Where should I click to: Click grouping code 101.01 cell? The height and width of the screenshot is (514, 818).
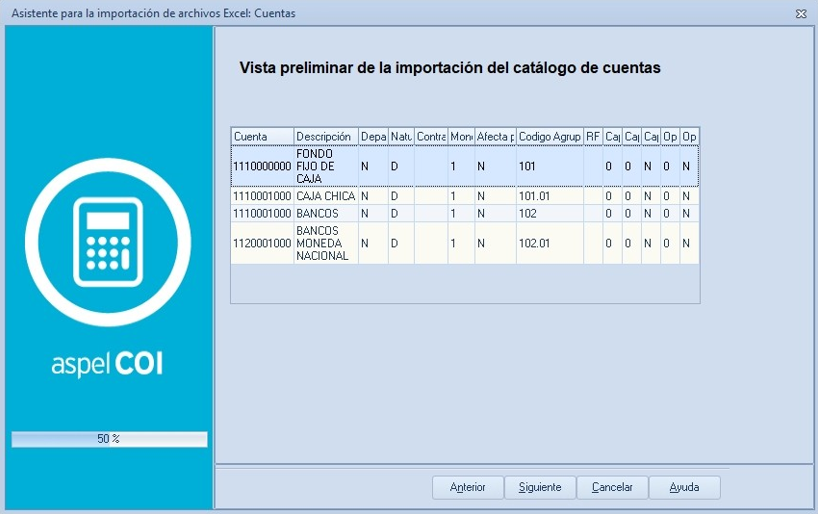550,196
